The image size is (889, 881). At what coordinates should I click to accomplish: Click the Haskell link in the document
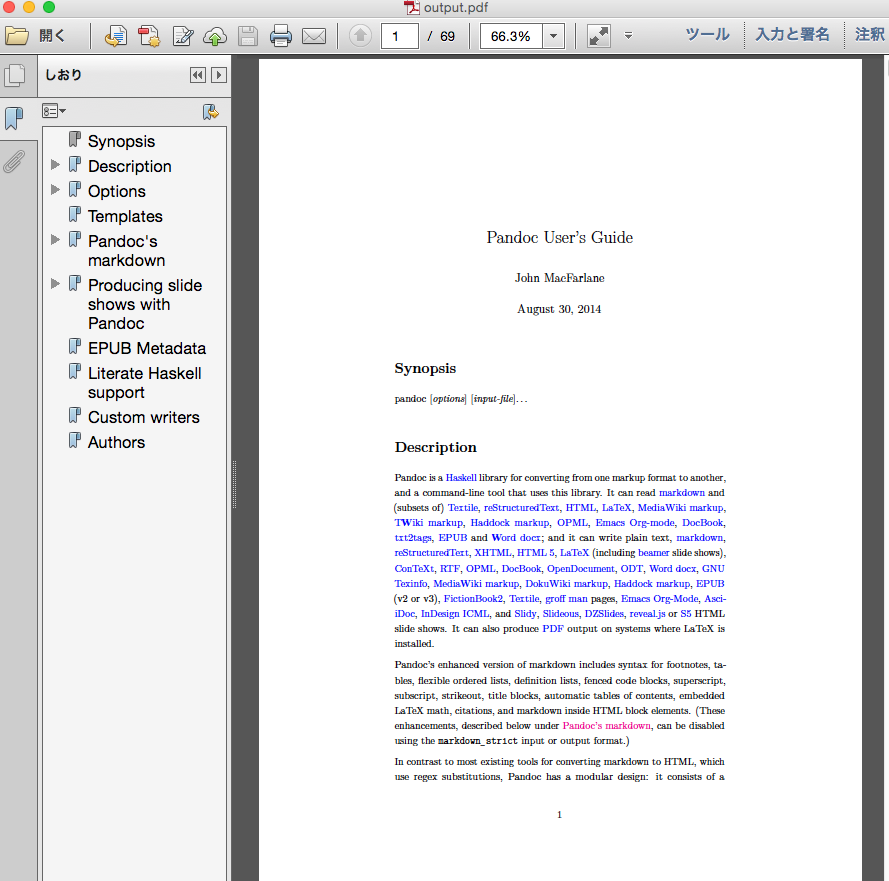point(461,478)
